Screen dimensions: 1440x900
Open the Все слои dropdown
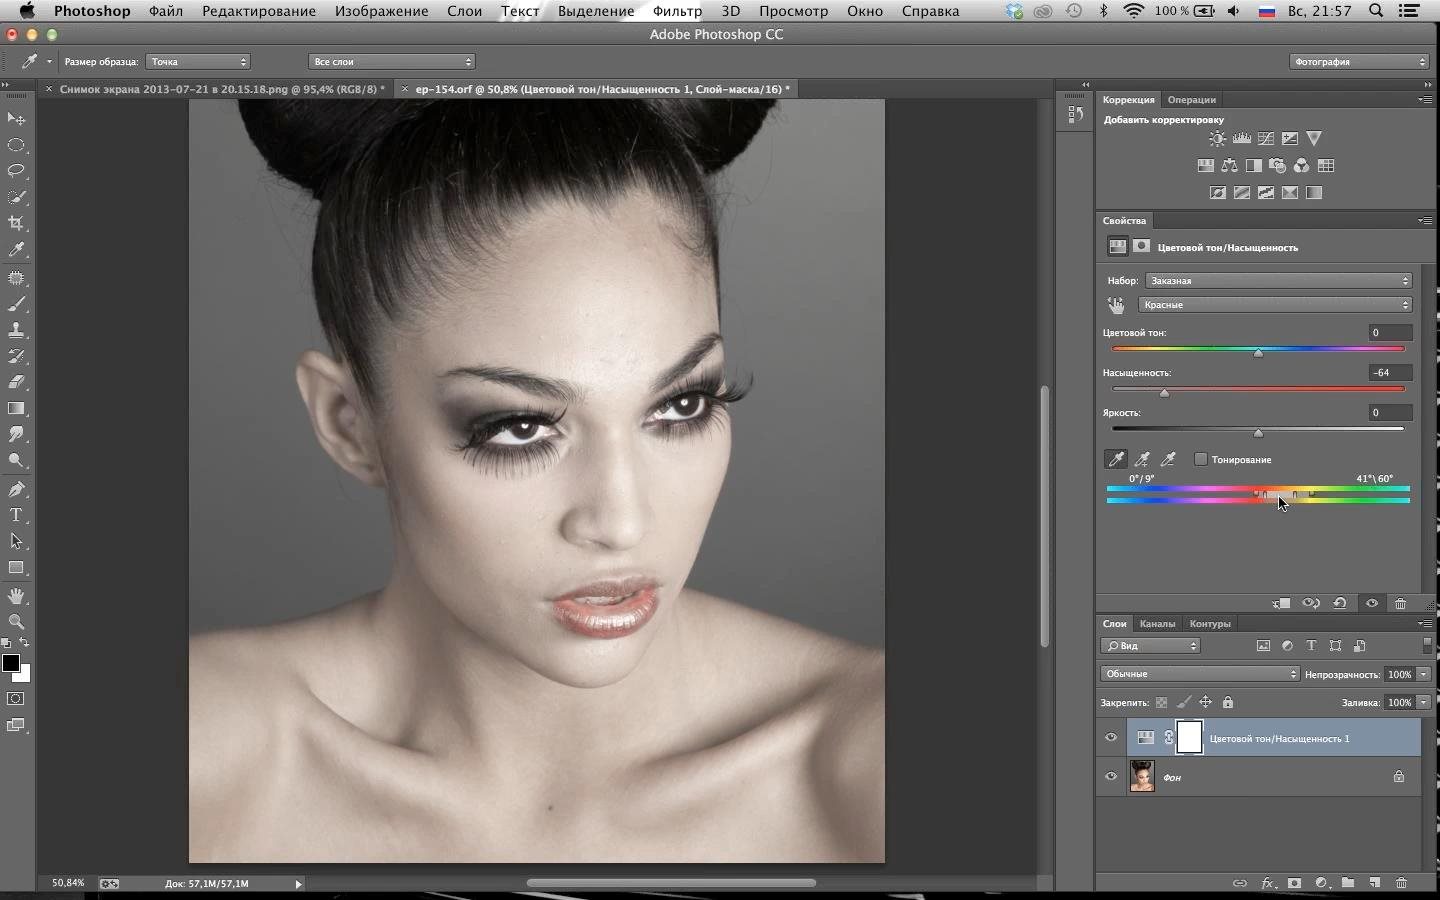pyautogui.click(x=391, y=62)
